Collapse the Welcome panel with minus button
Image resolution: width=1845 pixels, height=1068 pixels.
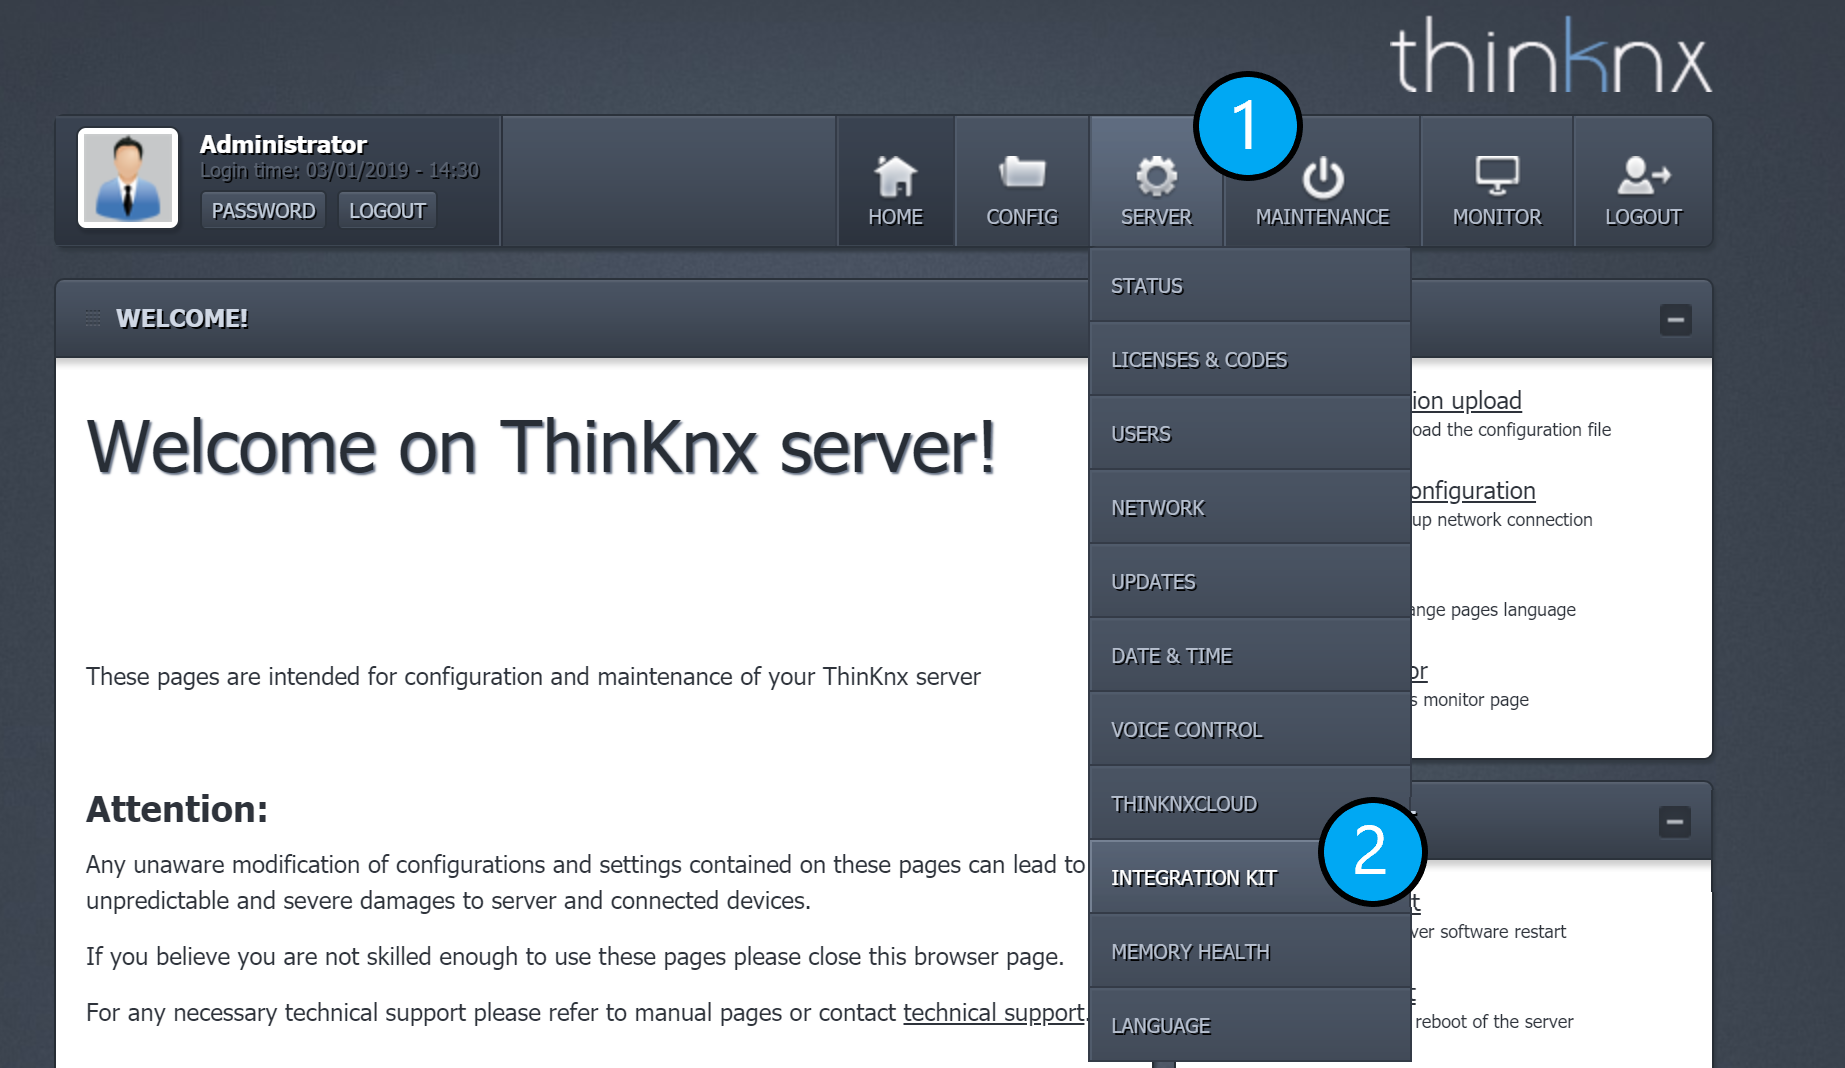click(x=1675, y=320)
